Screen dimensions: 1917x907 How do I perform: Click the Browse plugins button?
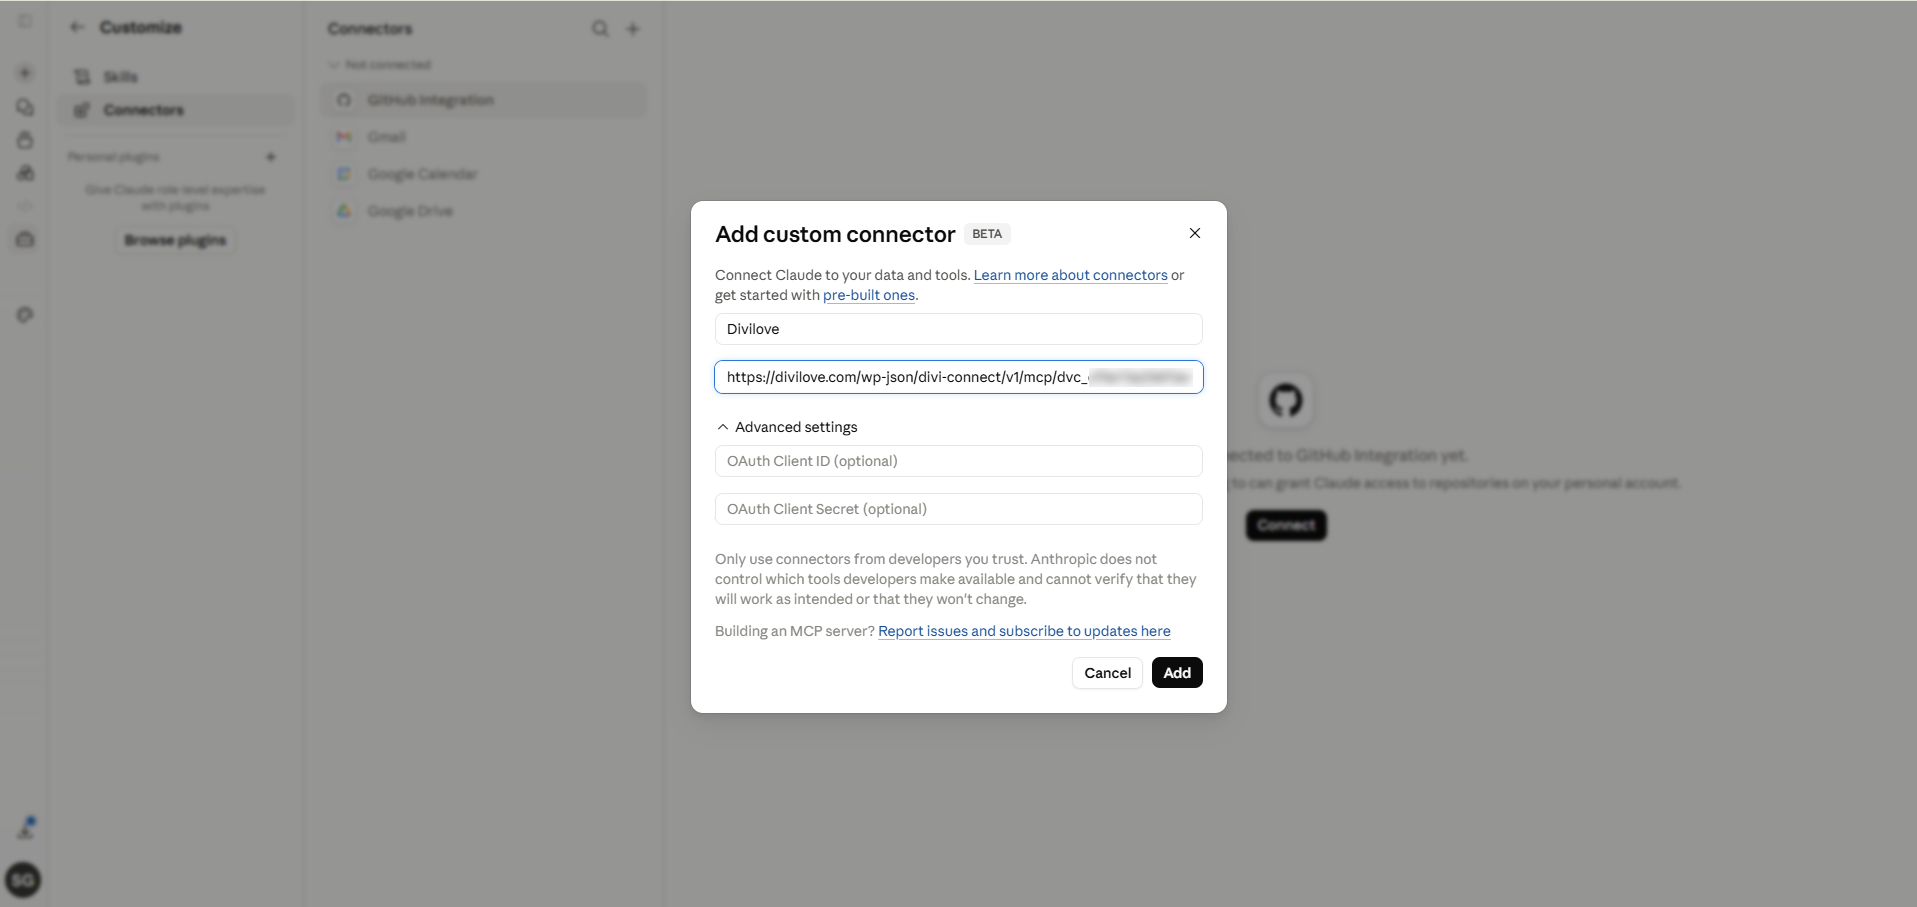pos(175,240)
